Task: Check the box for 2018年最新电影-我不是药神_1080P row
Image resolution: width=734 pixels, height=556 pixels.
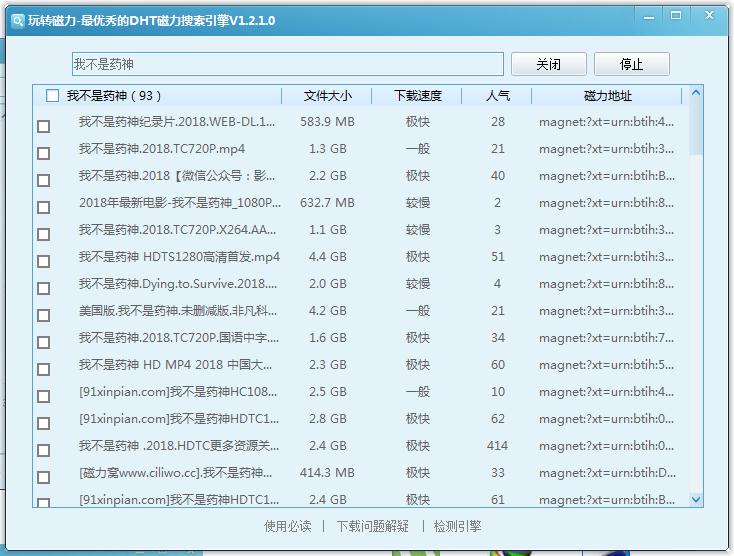Action: (x=44, y=207)
